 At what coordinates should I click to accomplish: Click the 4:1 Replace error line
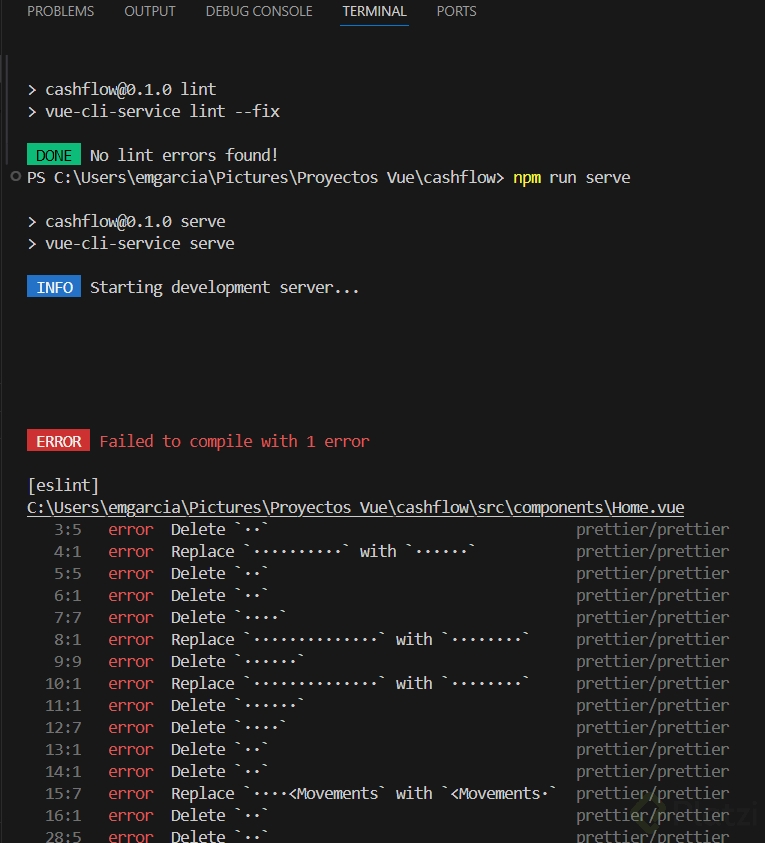point(322,552)
